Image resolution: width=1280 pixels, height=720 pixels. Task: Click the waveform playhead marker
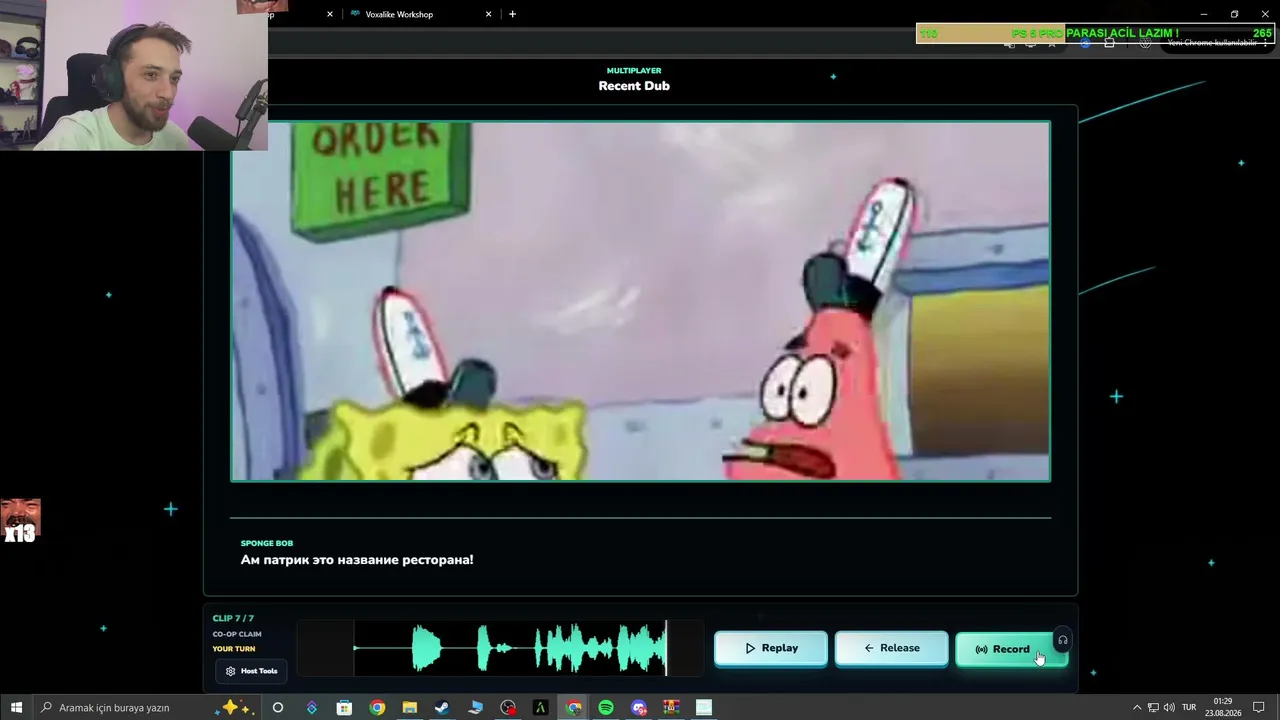coord(666,648)
